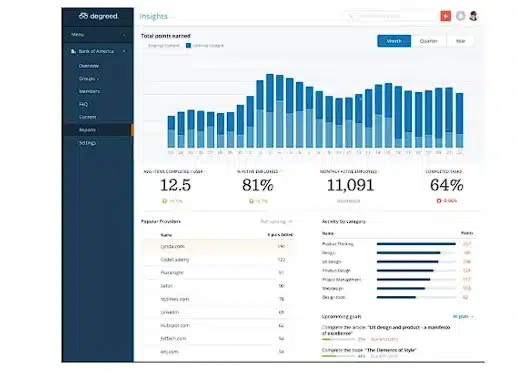Switch chart range to Quarter
521x375 pixels.
428,41
